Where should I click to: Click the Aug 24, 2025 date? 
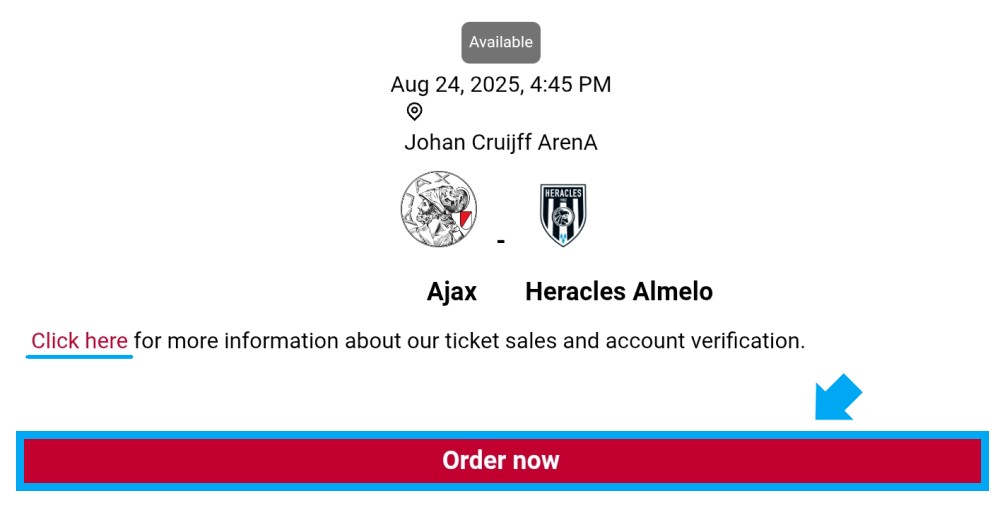coord(457,84)
